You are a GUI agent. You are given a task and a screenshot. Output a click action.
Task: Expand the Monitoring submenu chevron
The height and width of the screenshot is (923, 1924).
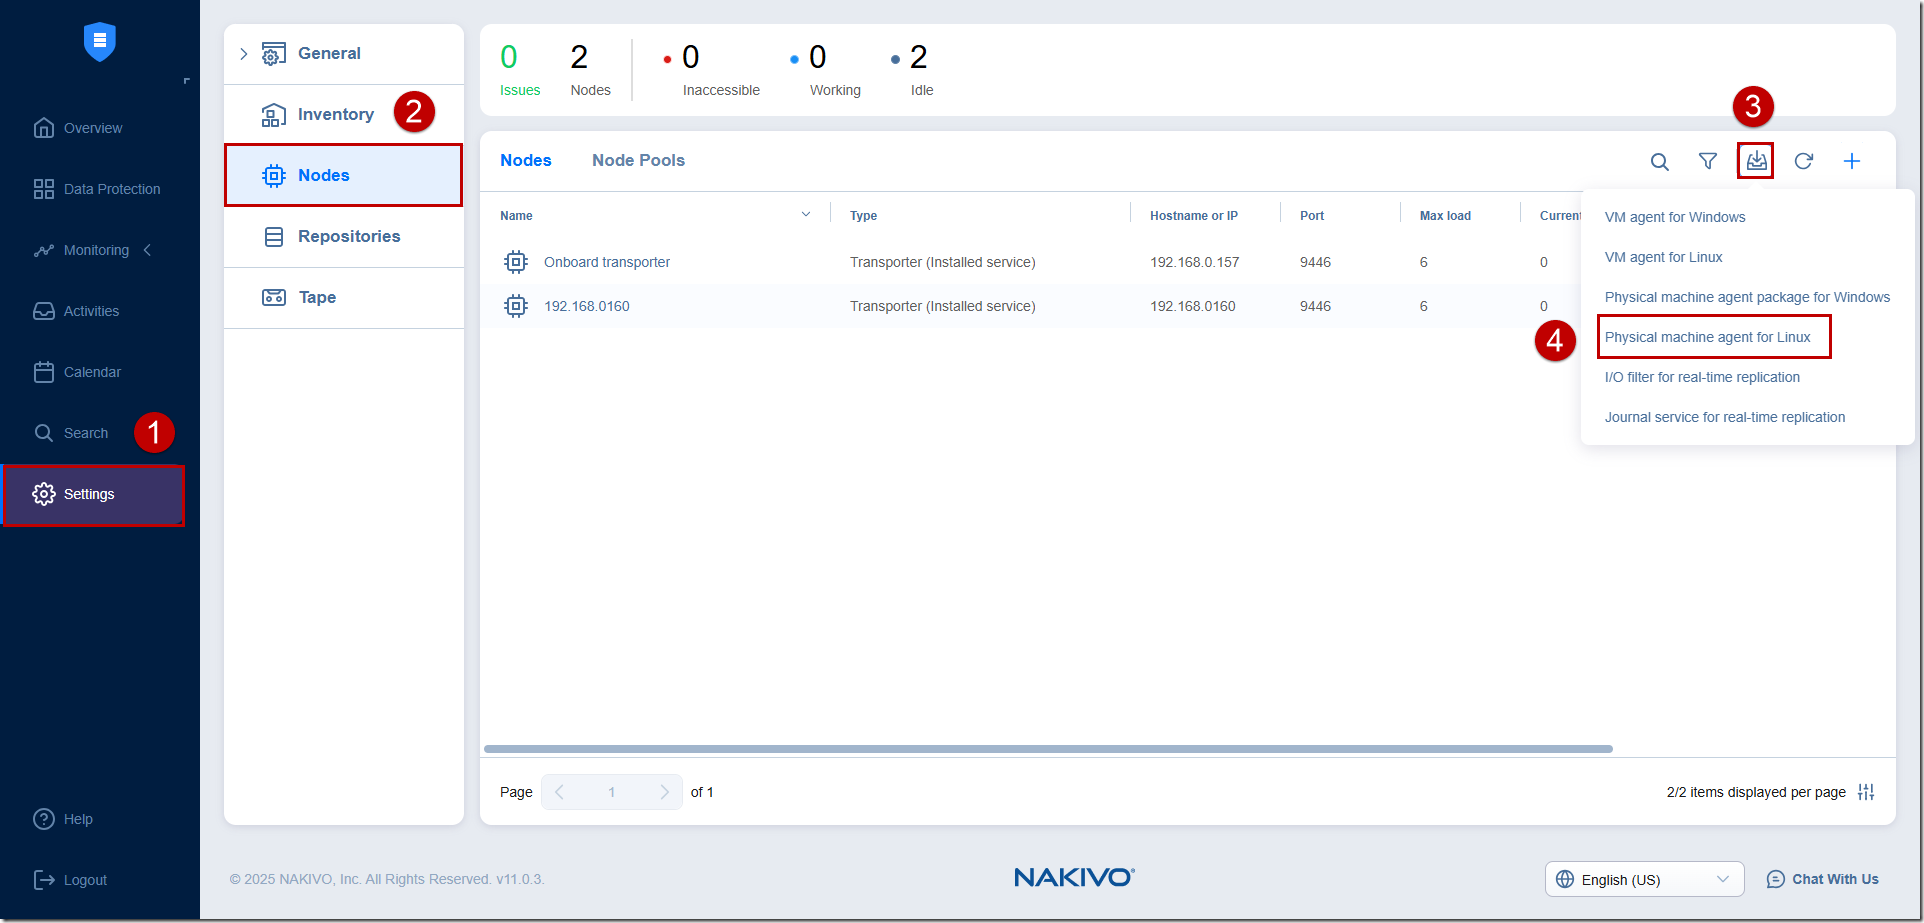[x=148, y=250]
